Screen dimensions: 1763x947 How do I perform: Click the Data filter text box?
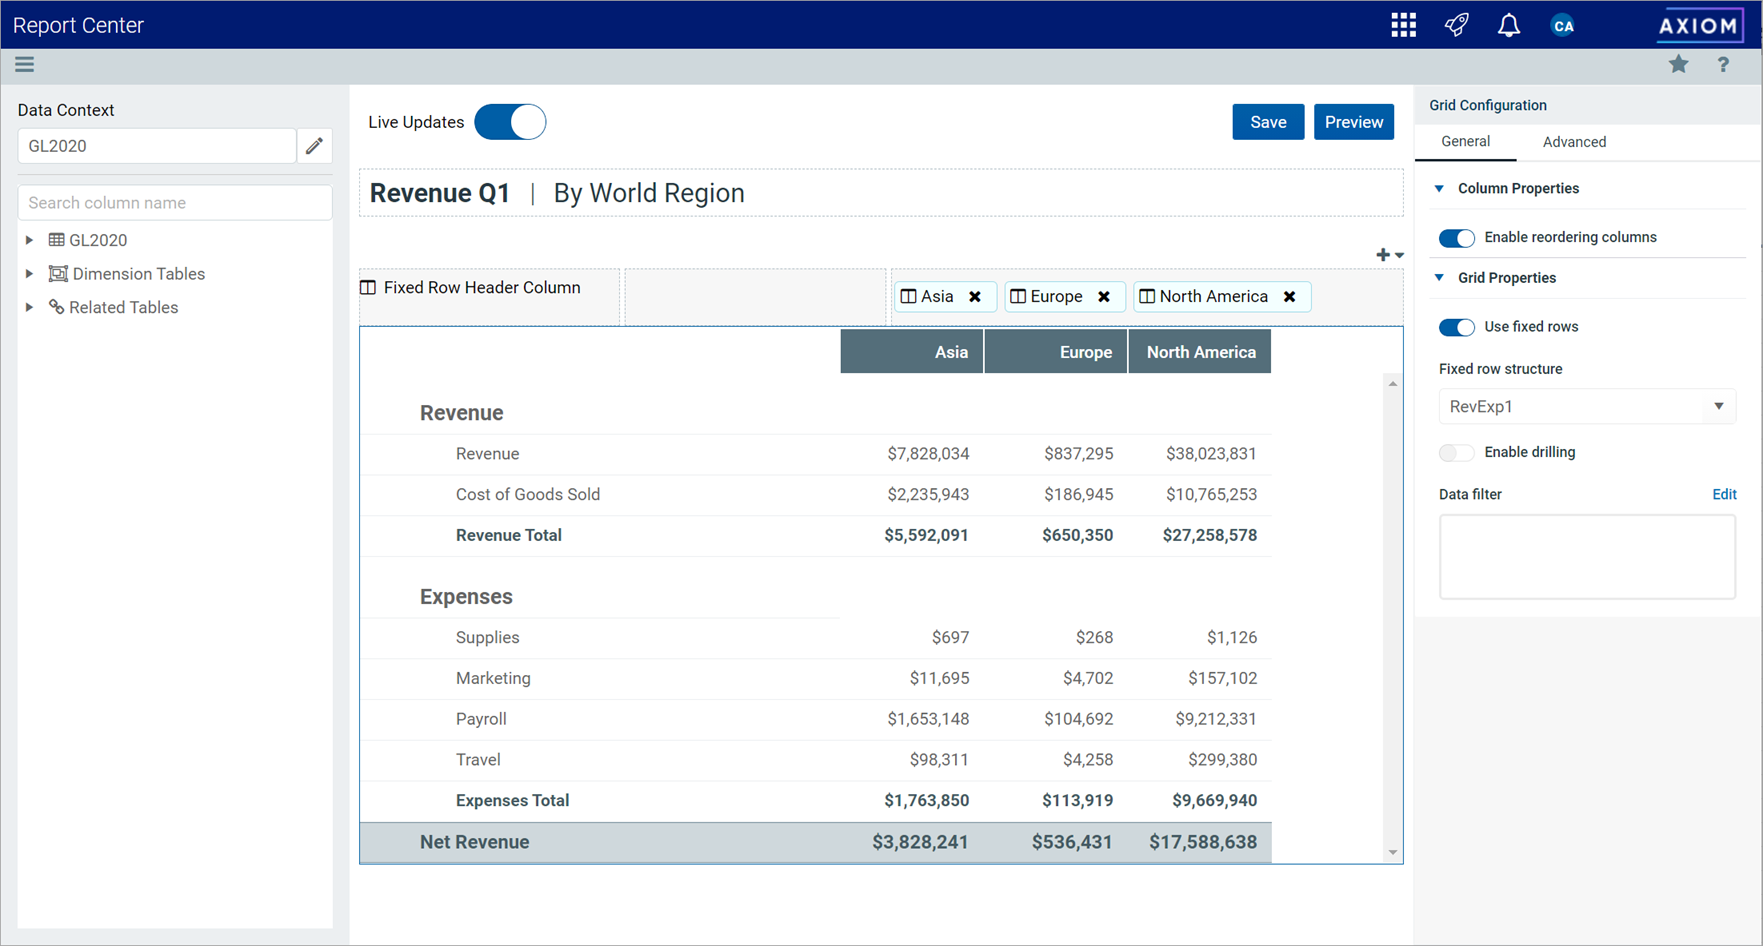[x=1587, y=557]
